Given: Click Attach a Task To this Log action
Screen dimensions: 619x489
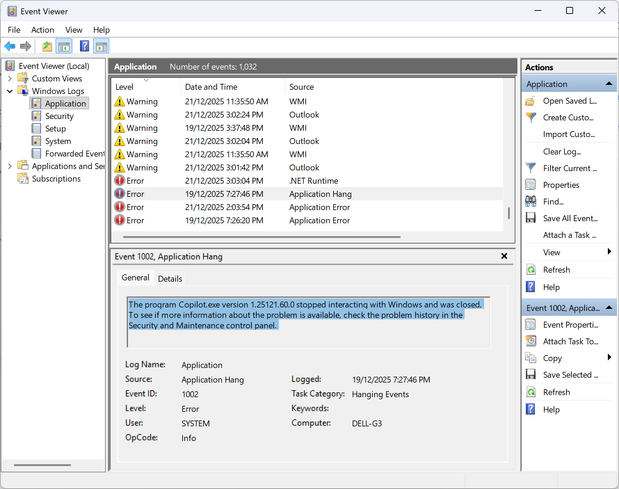Looking at the screenshot, I should [570, 235].
